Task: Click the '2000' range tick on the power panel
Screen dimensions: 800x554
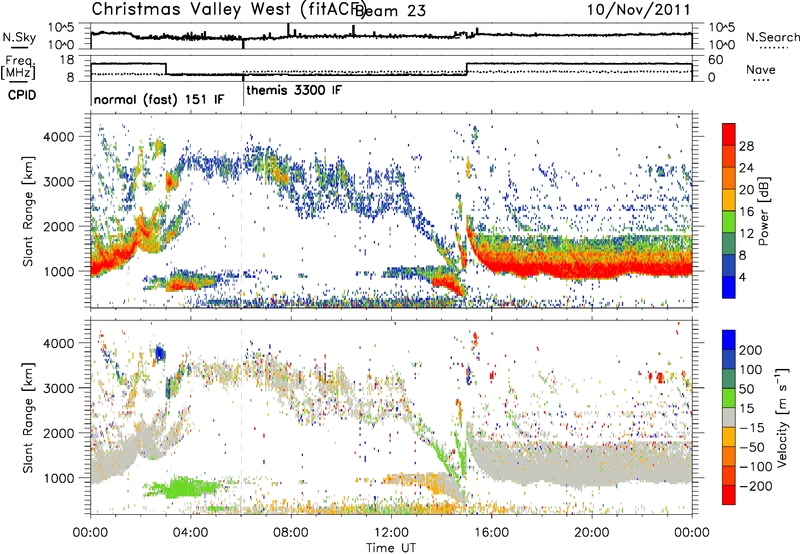Action: pos(59,226)
